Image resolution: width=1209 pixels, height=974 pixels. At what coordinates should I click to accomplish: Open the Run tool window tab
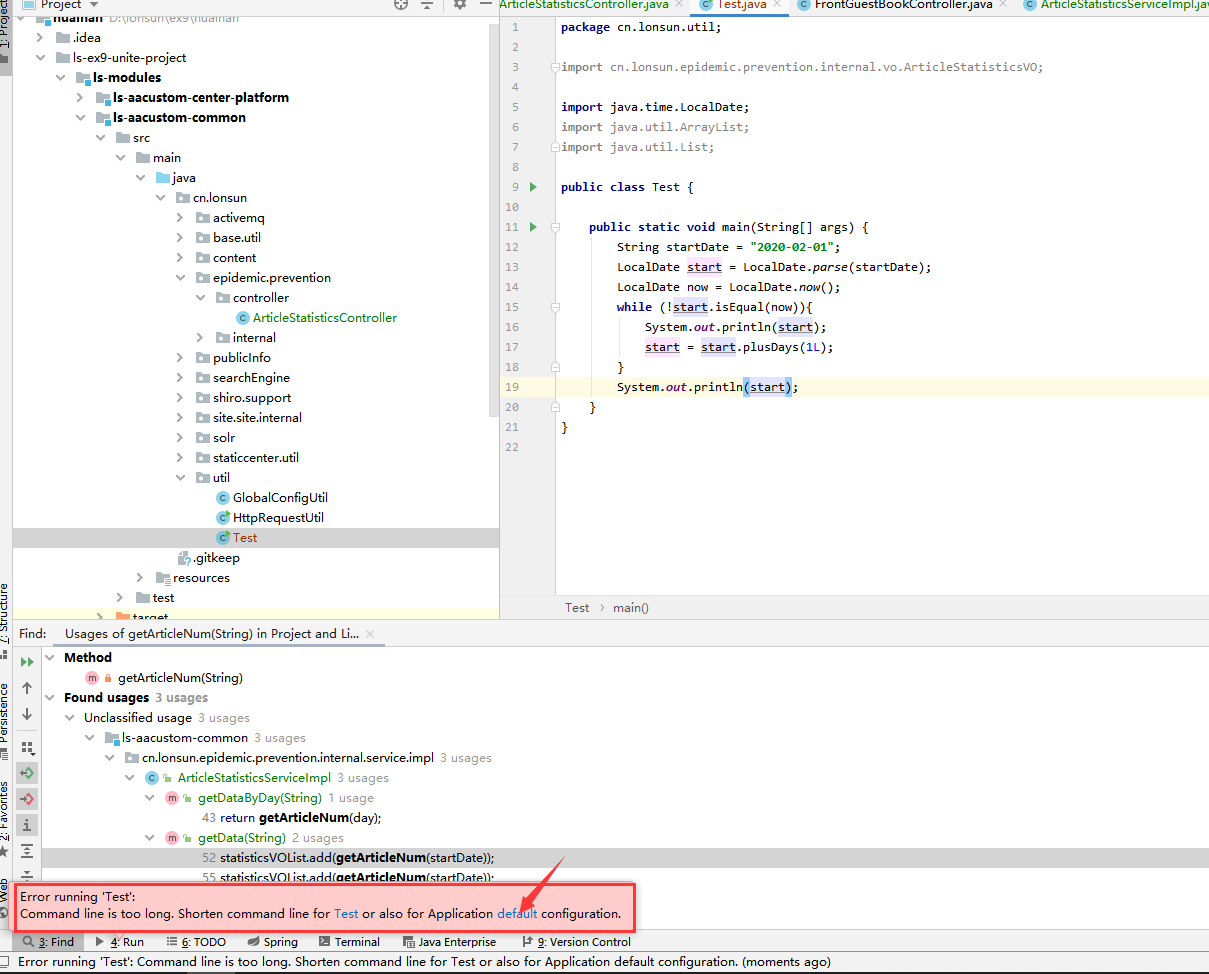[x=119, y=941]
